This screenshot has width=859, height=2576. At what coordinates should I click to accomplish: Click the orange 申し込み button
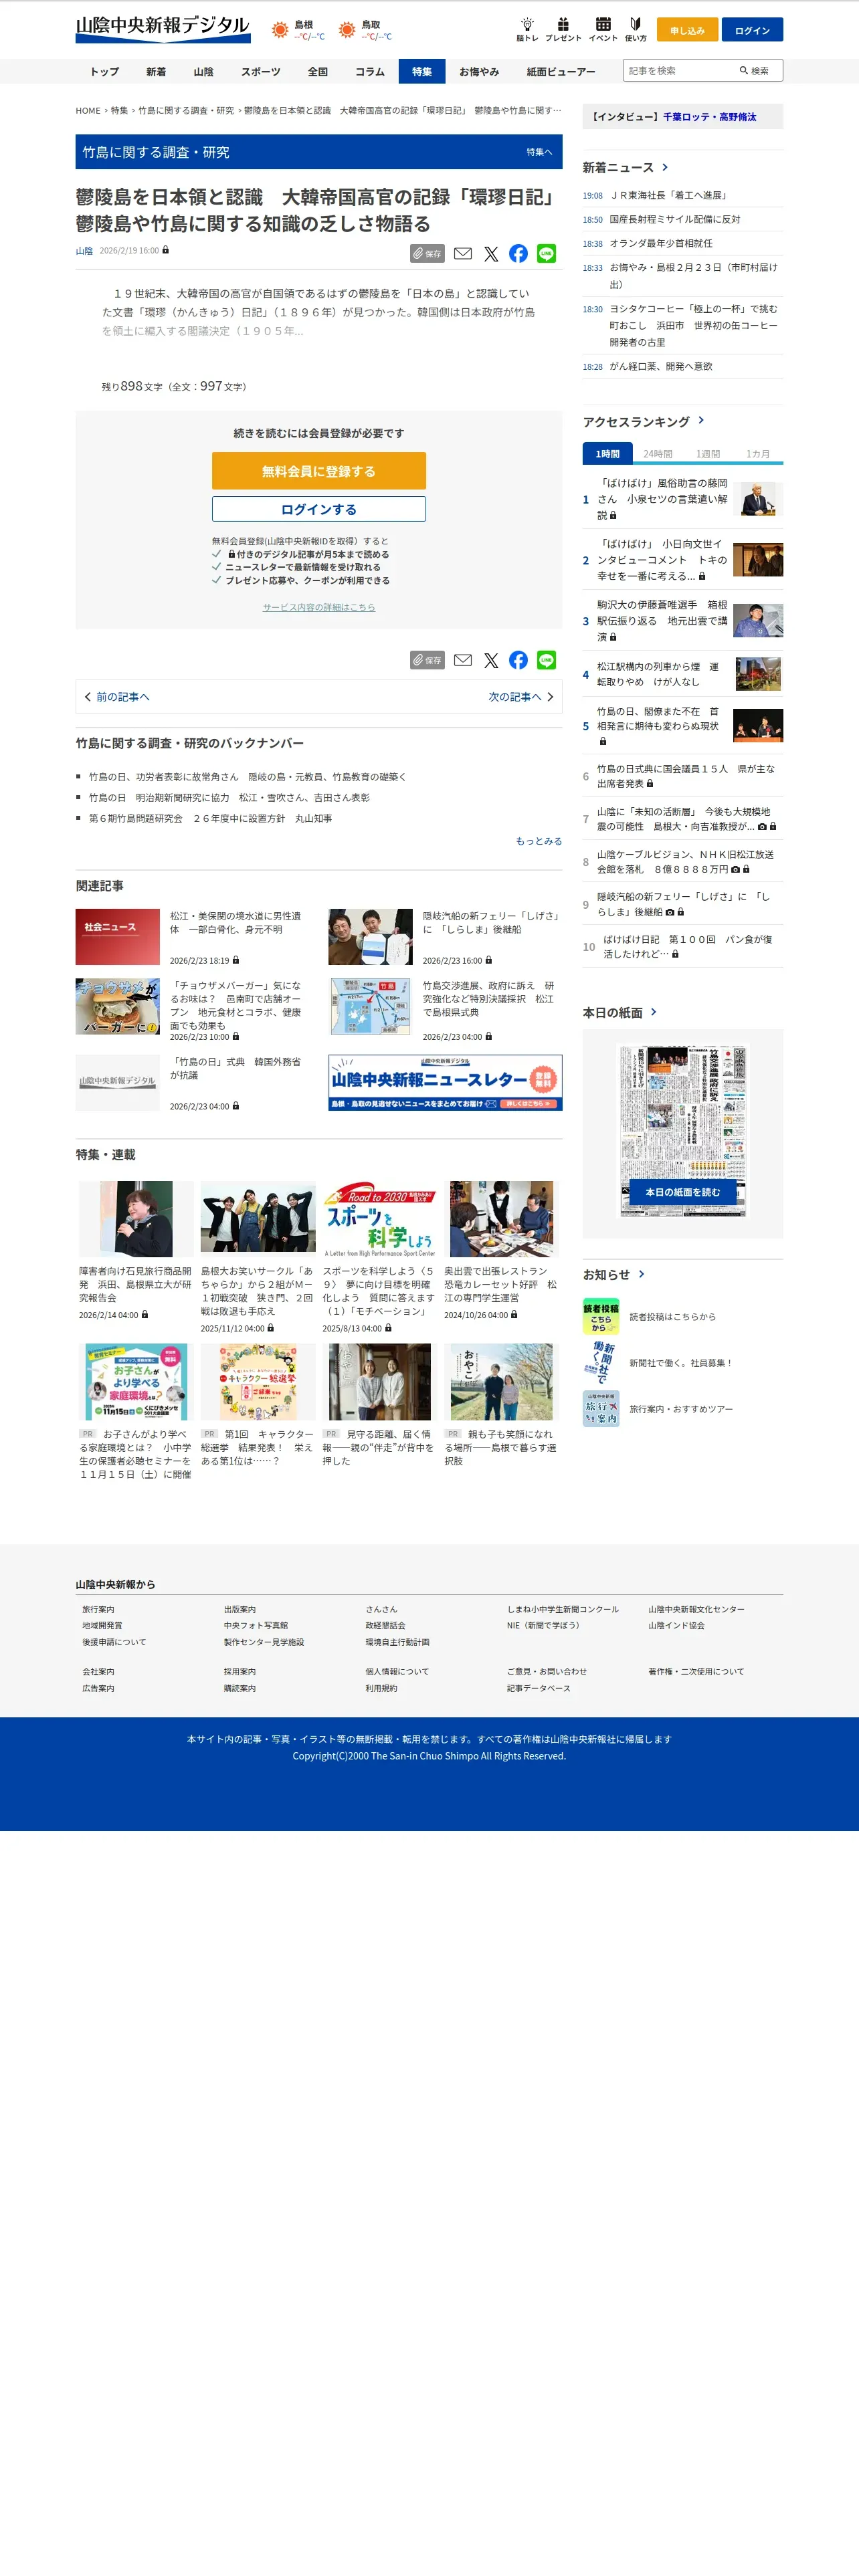click(x=687, y=30)
